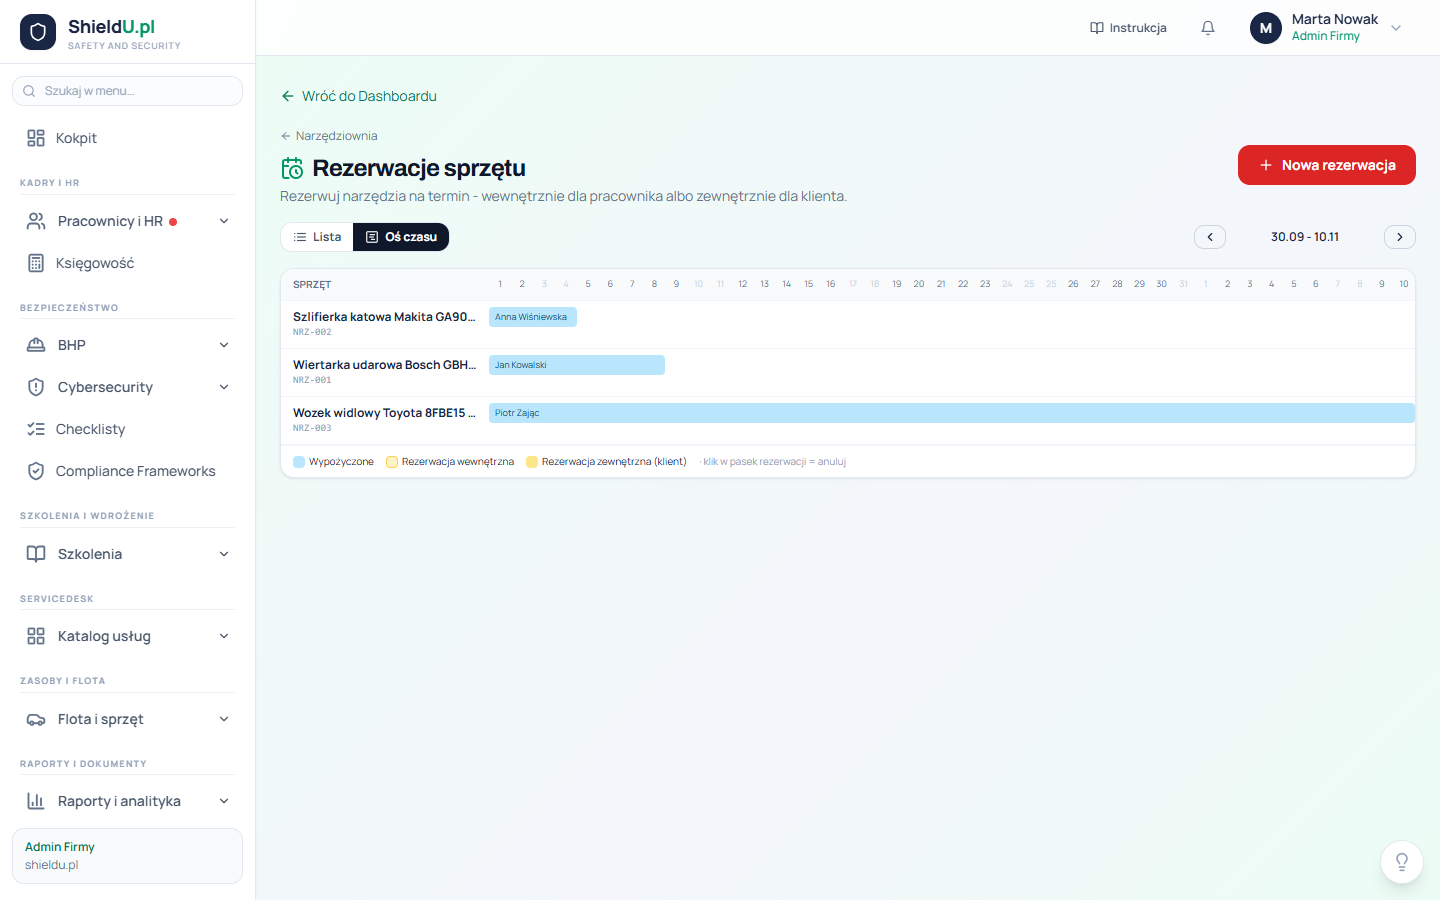Switch to Lista view
Image resolution: width=1440 pixels, height=900 pixels.
pyautogui.click(x=317, y=237)
